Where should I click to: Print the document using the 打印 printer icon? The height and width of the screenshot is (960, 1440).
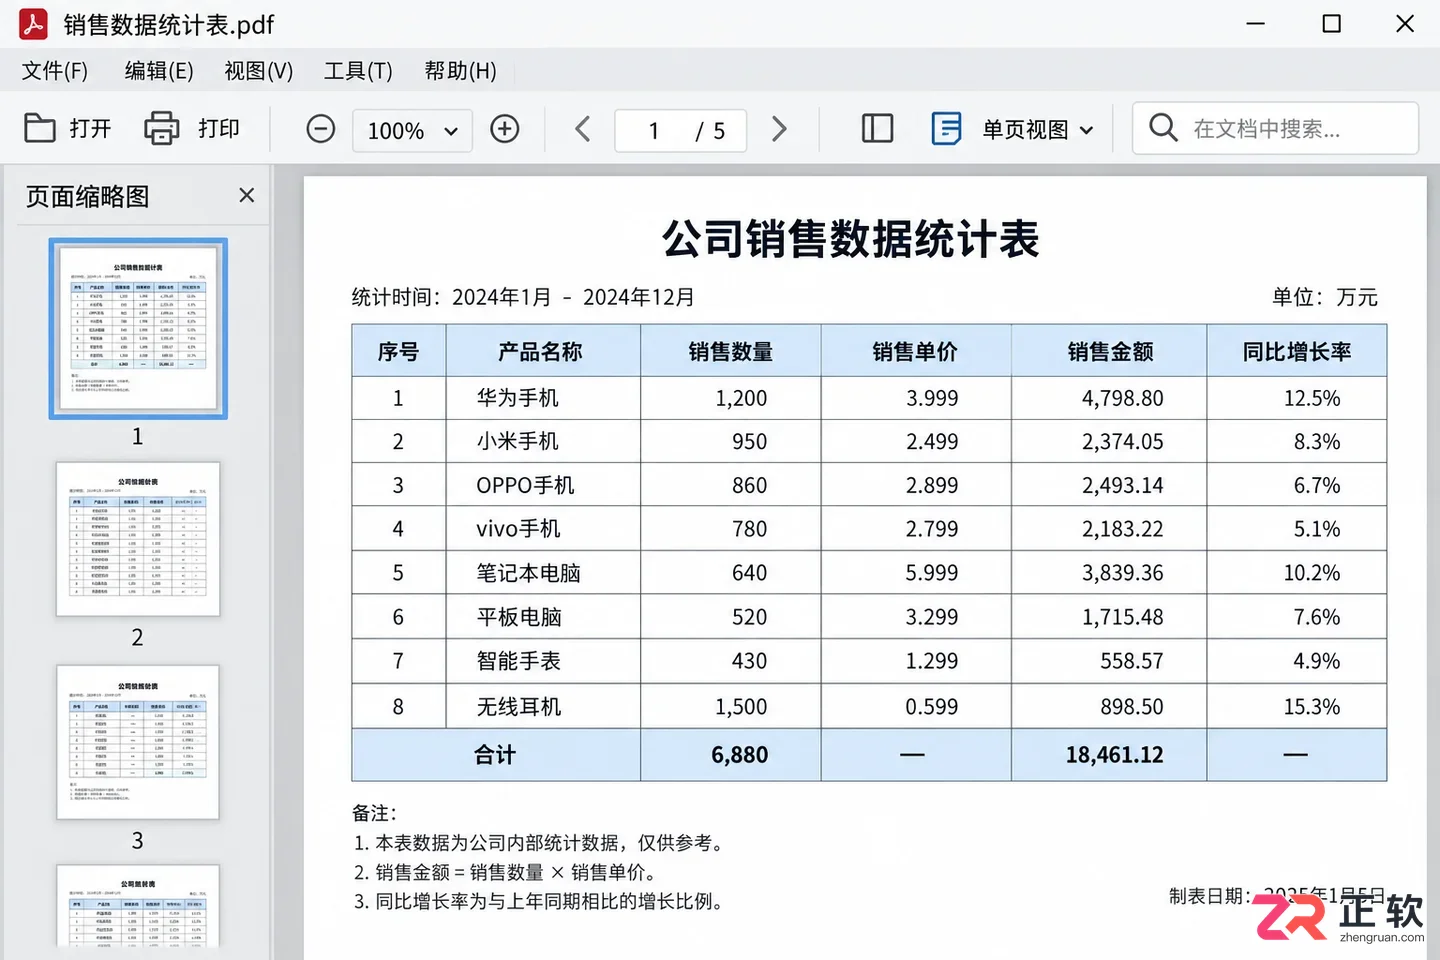pyautogui.click(x=161, y=128)
